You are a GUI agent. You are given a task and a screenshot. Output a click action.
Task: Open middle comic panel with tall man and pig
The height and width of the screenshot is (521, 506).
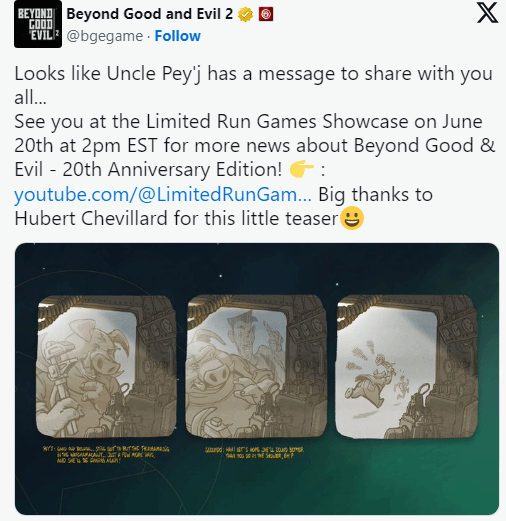pos(256,366)
